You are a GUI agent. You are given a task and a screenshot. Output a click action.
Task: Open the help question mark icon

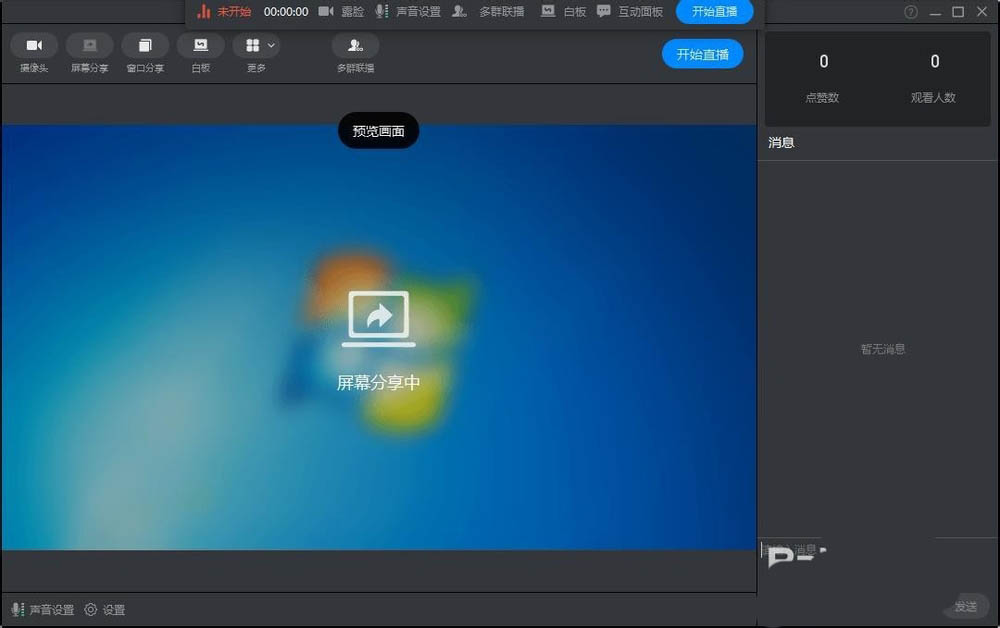[911, 11]
